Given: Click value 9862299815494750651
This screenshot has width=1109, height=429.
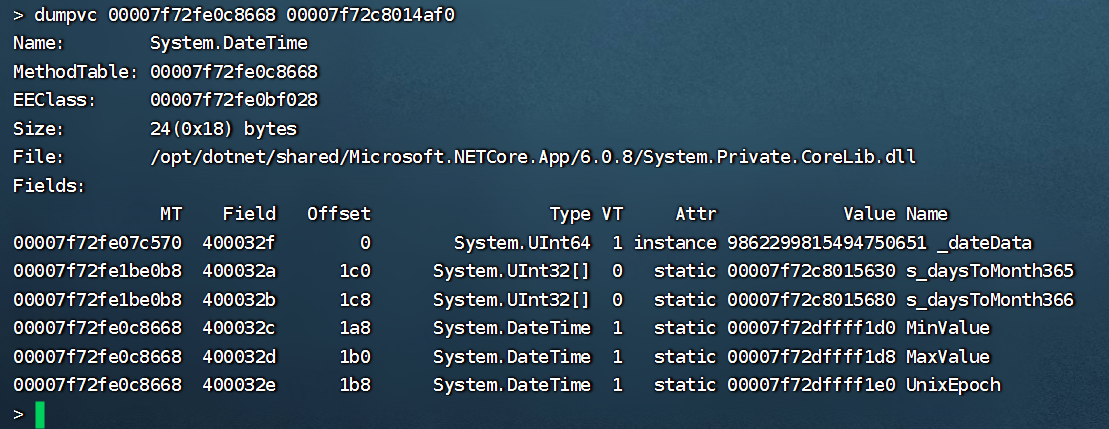Looking at the screenshot, I should coord(811,243).
